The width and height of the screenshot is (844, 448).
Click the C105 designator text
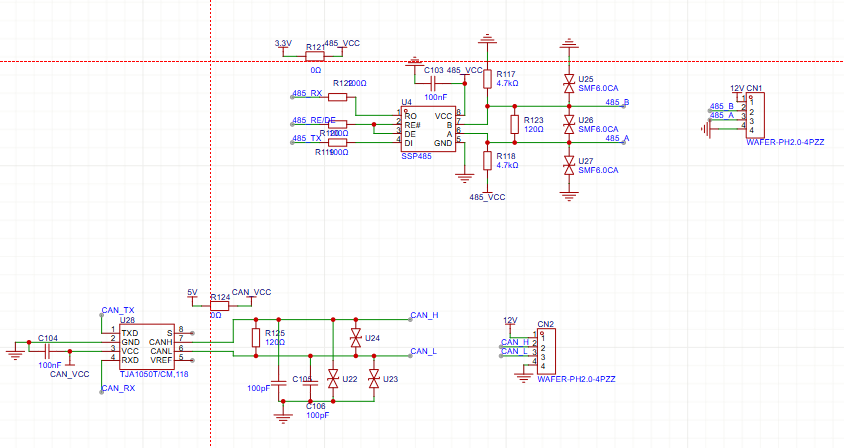[x=302, y=379]
